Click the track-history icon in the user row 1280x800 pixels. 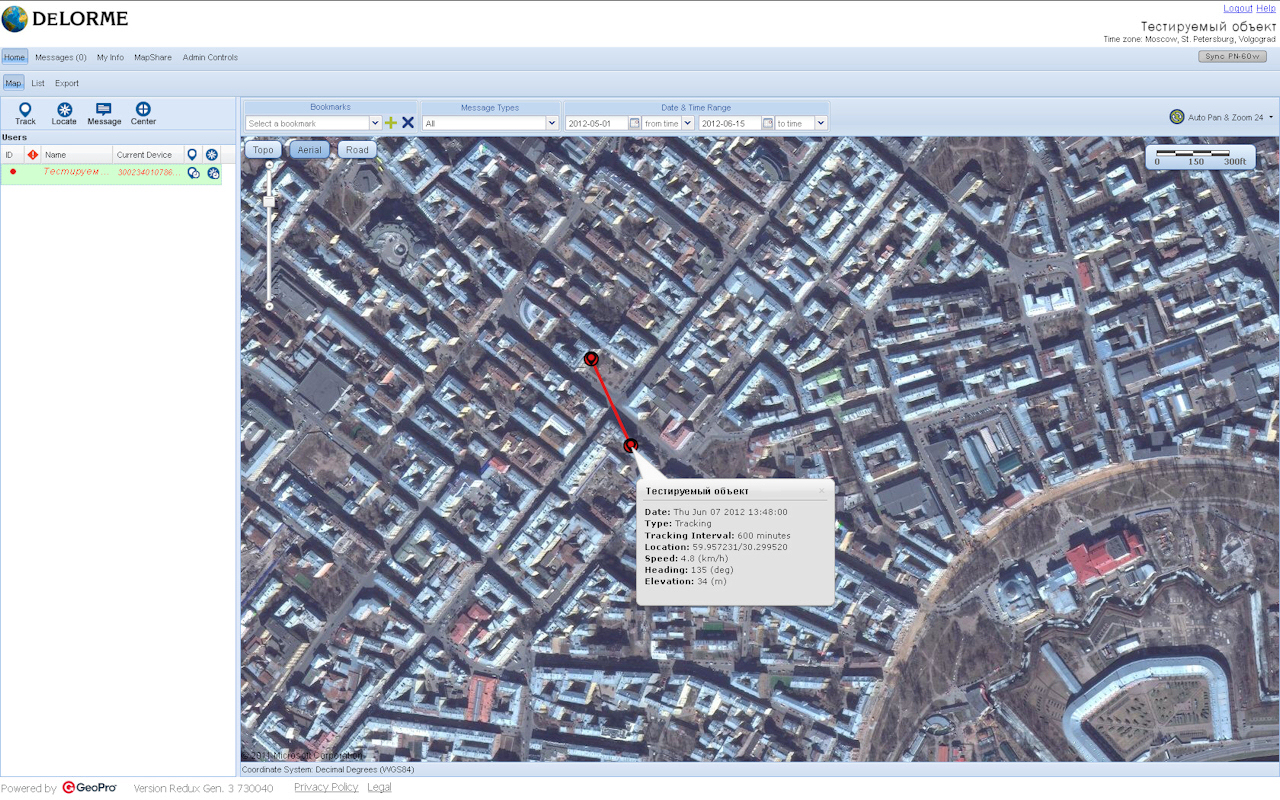tap(193, 172)
